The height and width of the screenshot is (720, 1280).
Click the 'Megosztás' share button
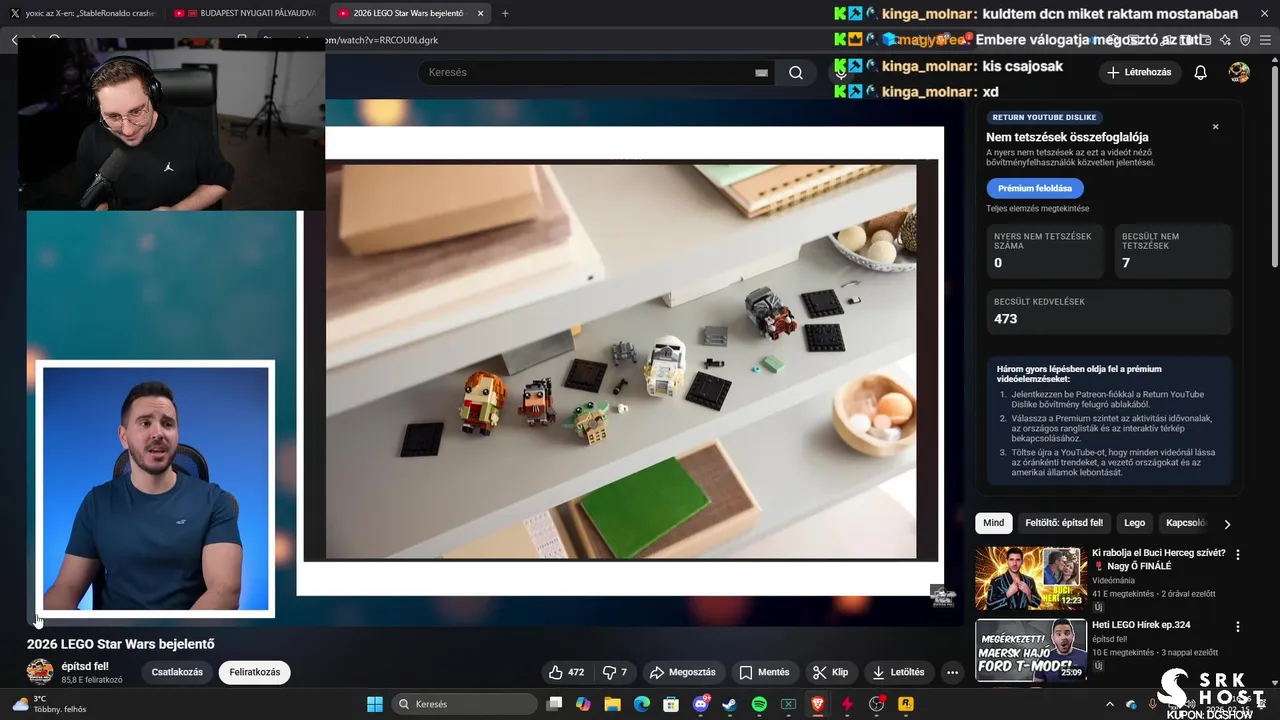(x=682, y=672)
